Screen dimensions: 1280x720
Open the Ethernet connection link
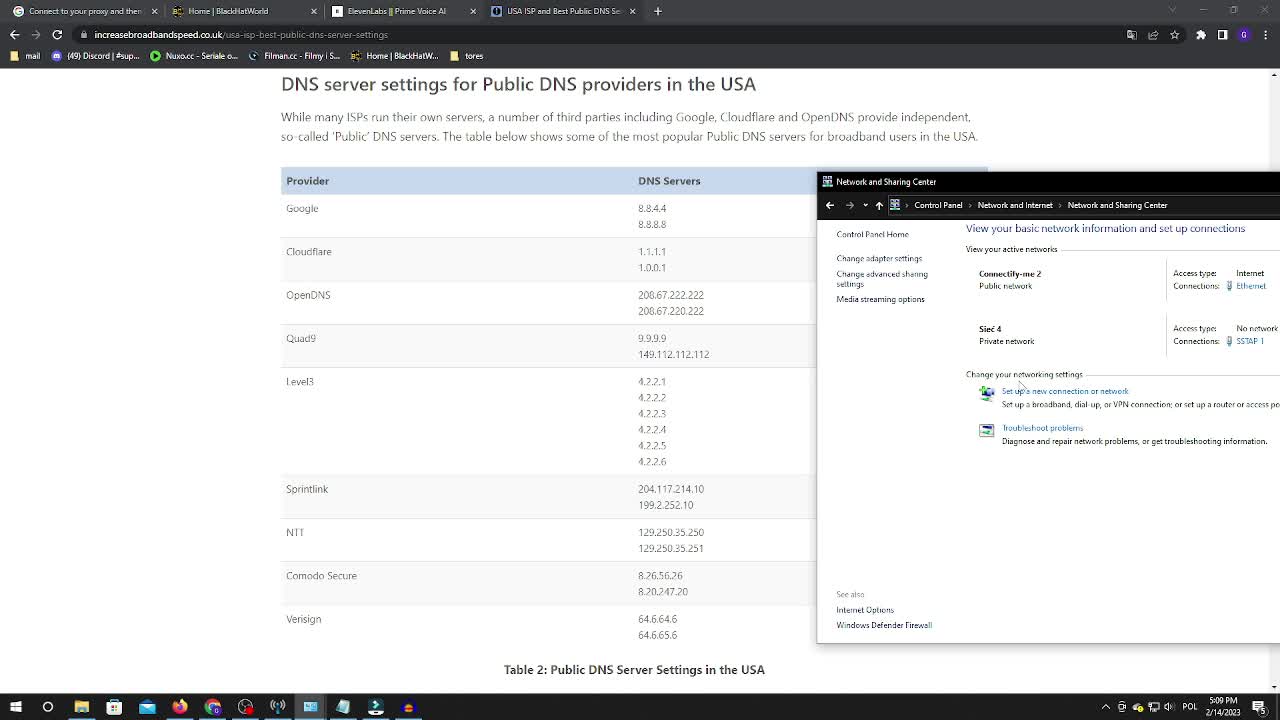coord(1250,286)
